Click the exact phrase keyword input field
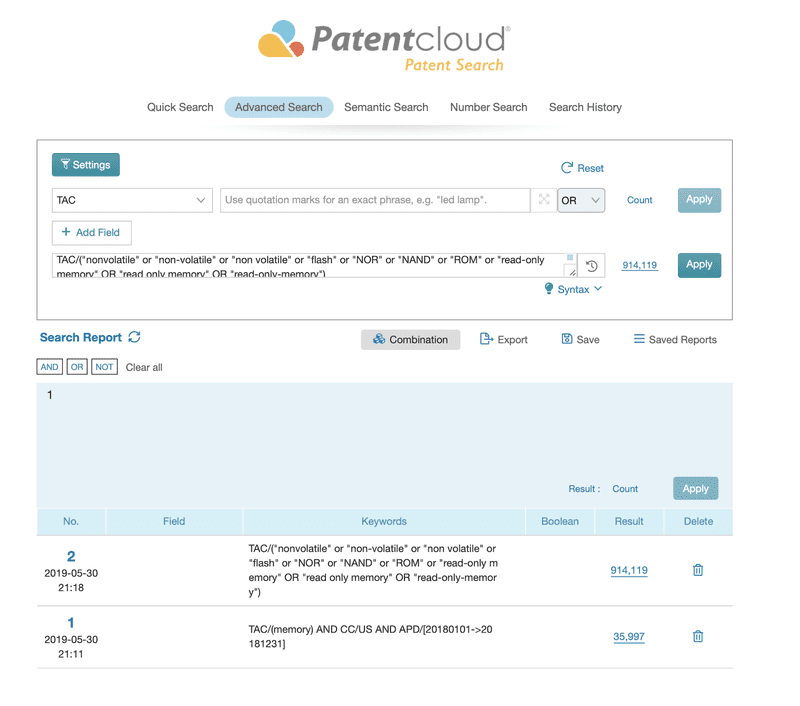Viewport: 800px width, 706px height. point(375,200)
